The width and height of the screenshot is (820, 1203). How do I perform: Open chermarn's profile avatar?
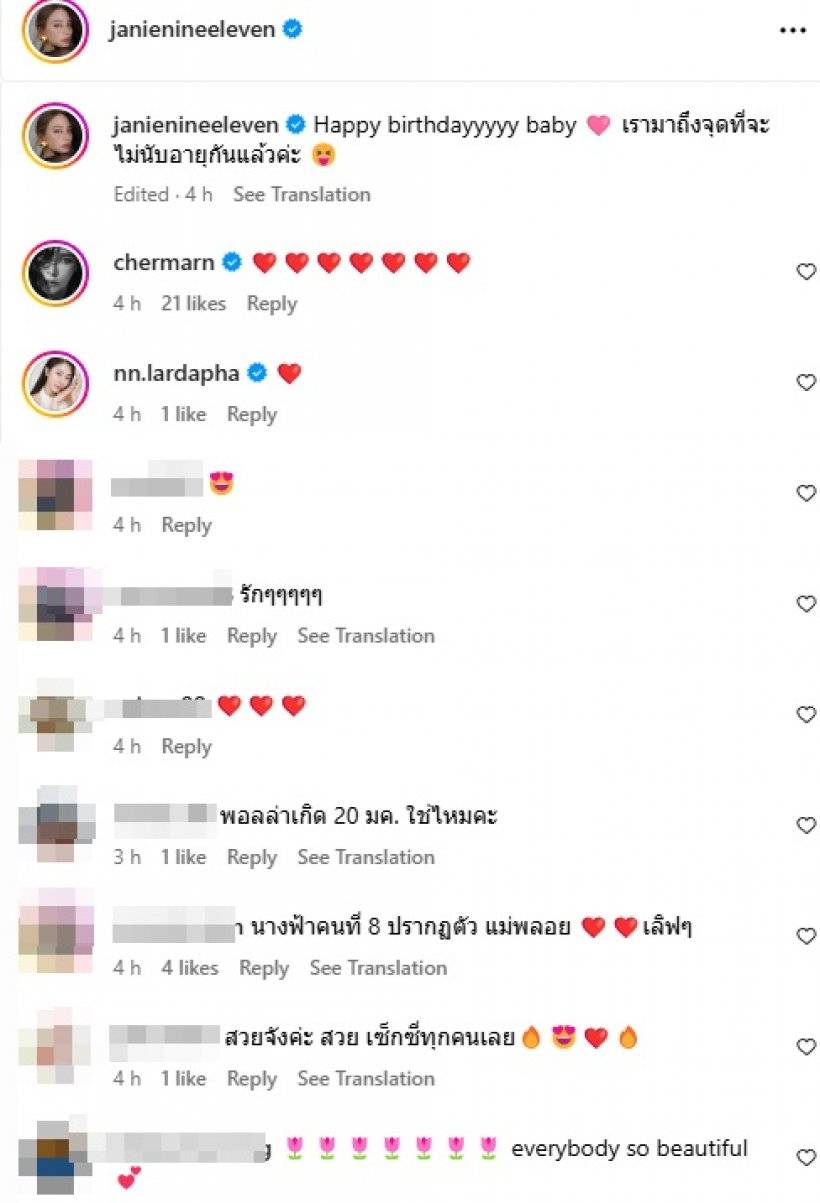coord(56,272)
